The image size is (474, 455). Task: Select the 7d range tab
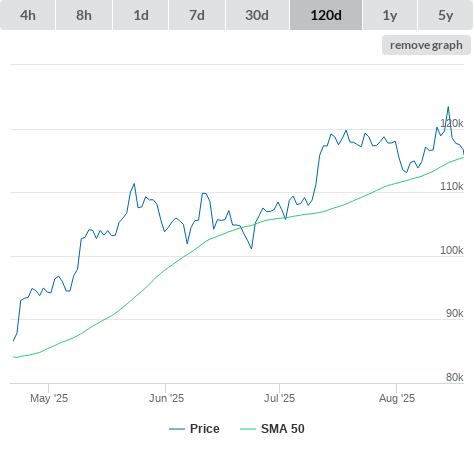coord(197,15)
